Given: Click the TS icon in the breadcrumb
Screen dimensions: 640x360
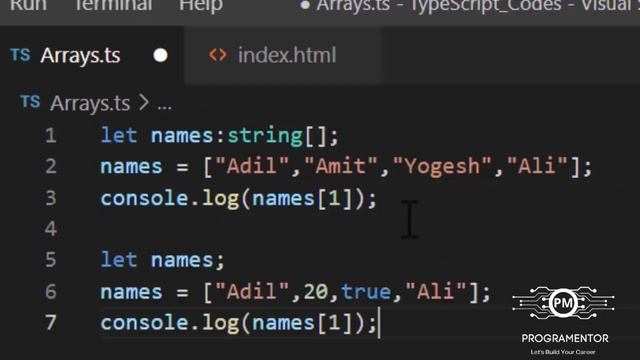Looking at the screenshot, I should pyautogui.click(x=31, y=102).
